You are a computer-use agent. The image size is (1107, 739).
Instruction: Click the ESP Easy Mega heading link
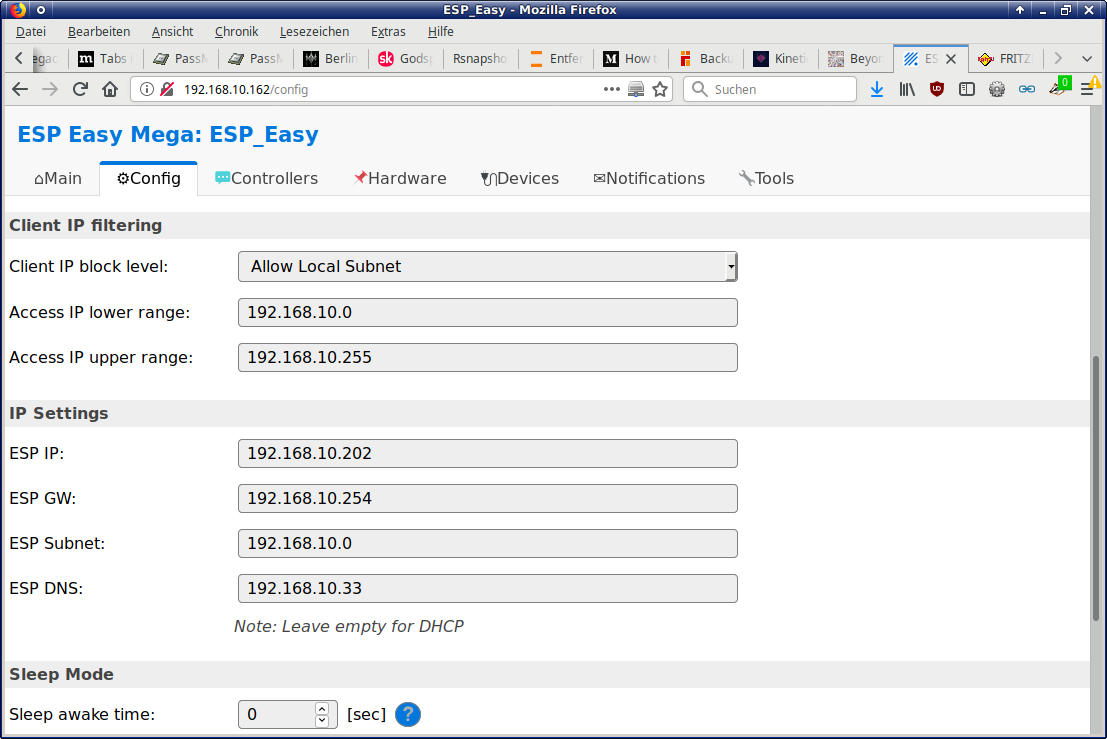click(167, 134)
